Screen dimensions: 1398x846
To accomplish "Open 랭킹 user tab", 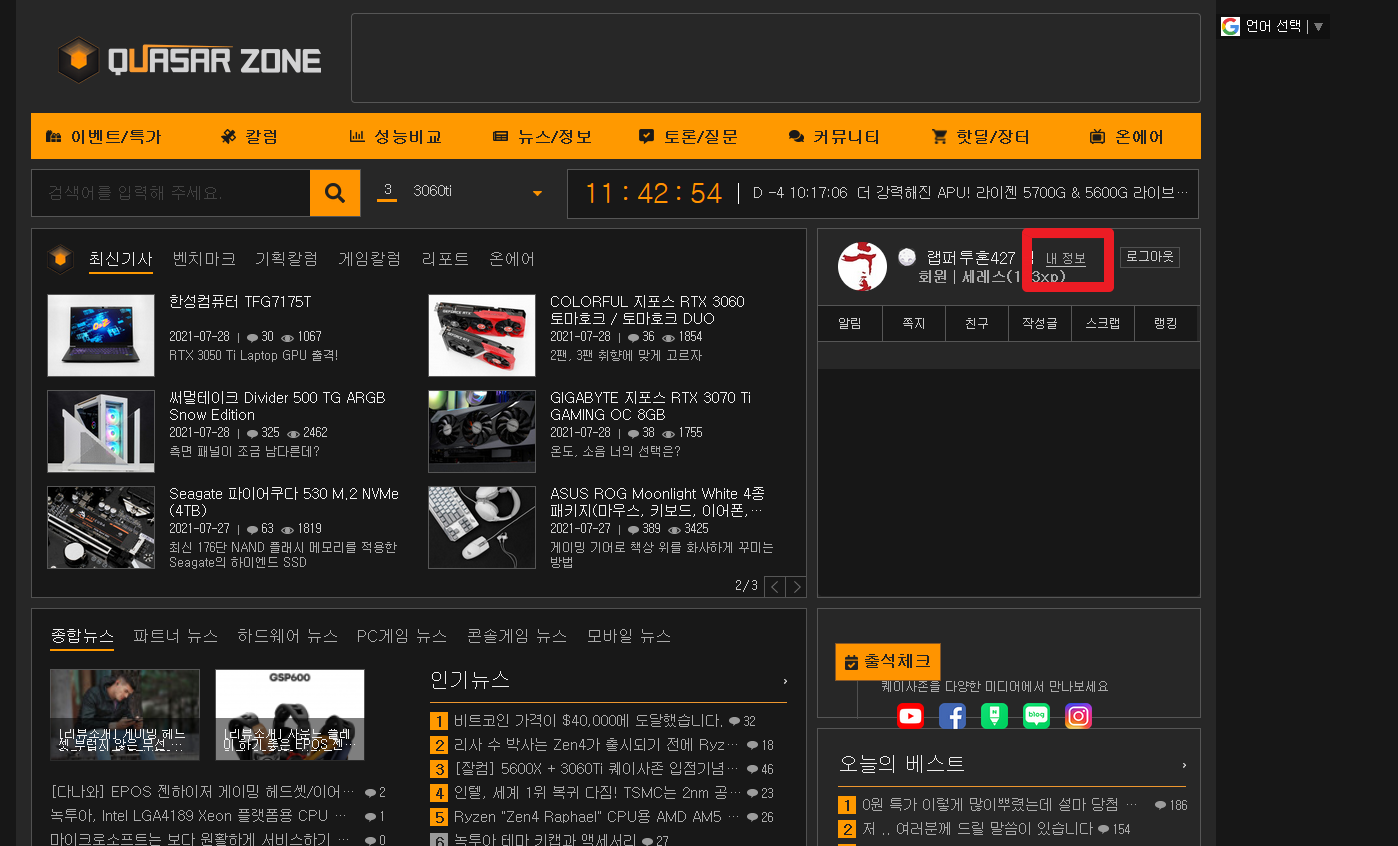I will point(1166,324).
